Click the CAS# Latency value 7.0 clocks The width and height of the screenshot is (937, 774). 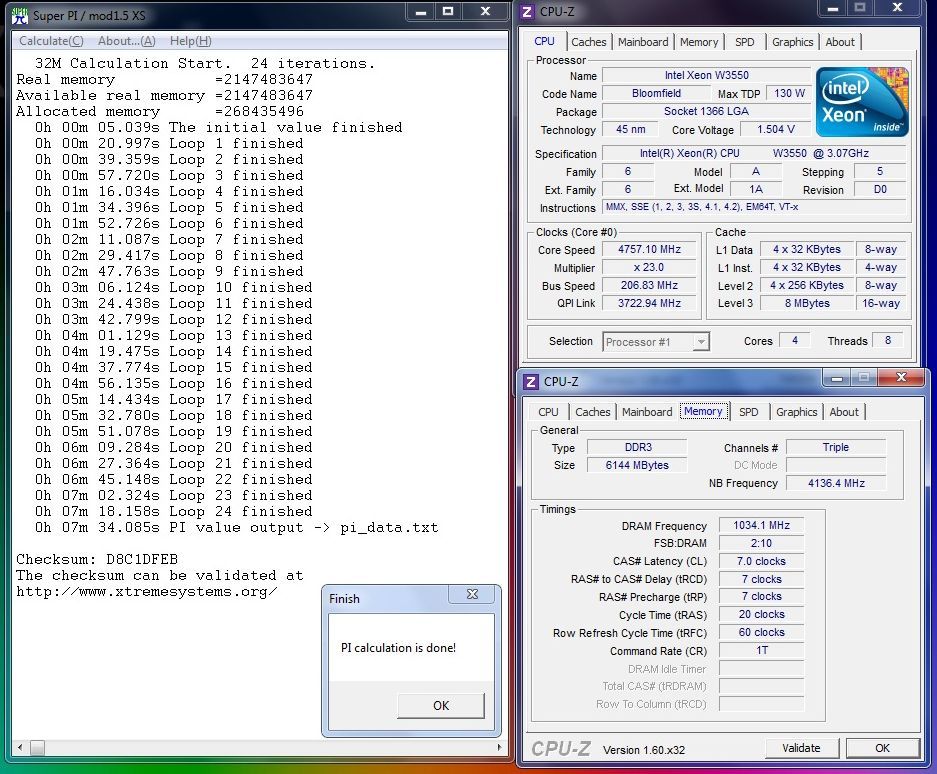[761, 561]
